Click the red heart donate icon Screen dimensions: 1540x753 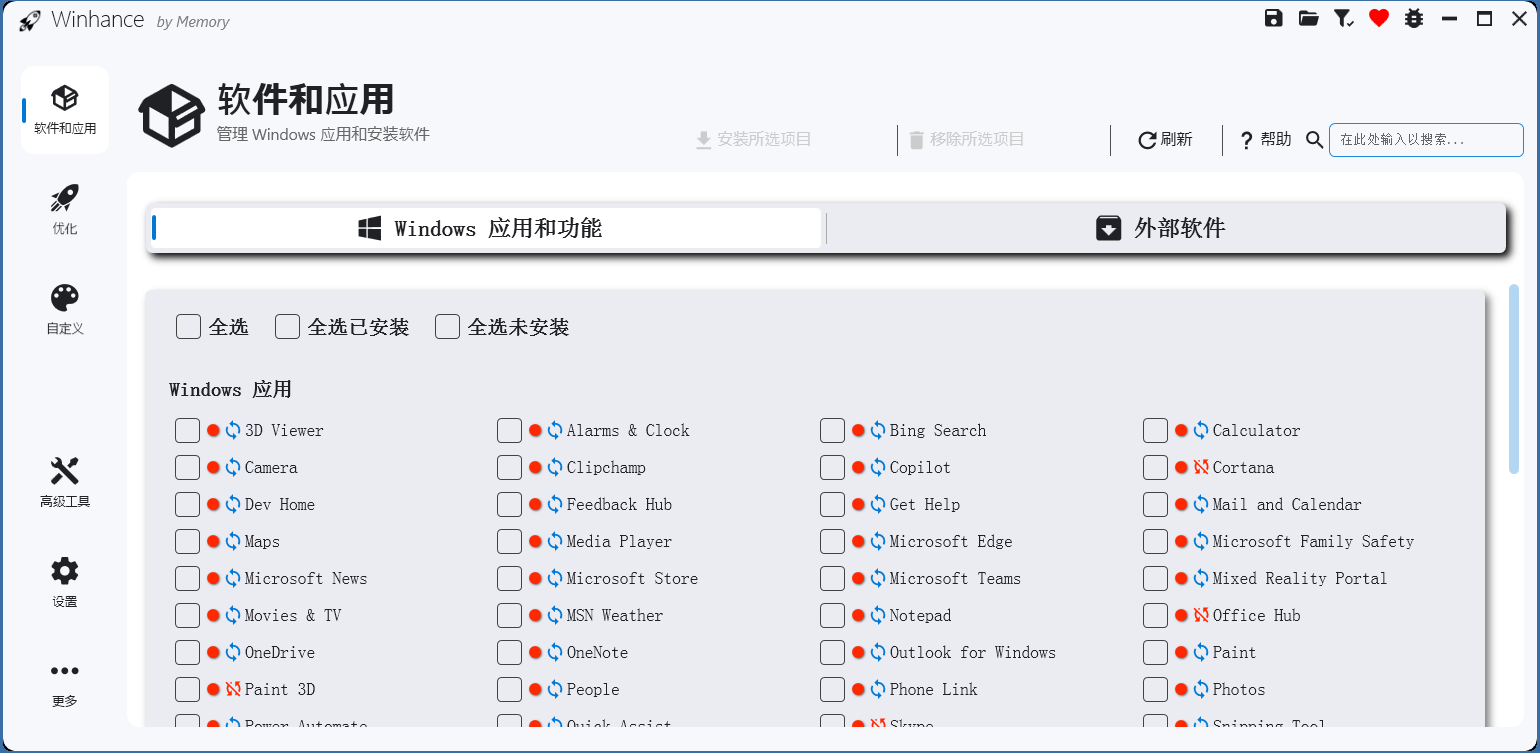click(1379, 18)
